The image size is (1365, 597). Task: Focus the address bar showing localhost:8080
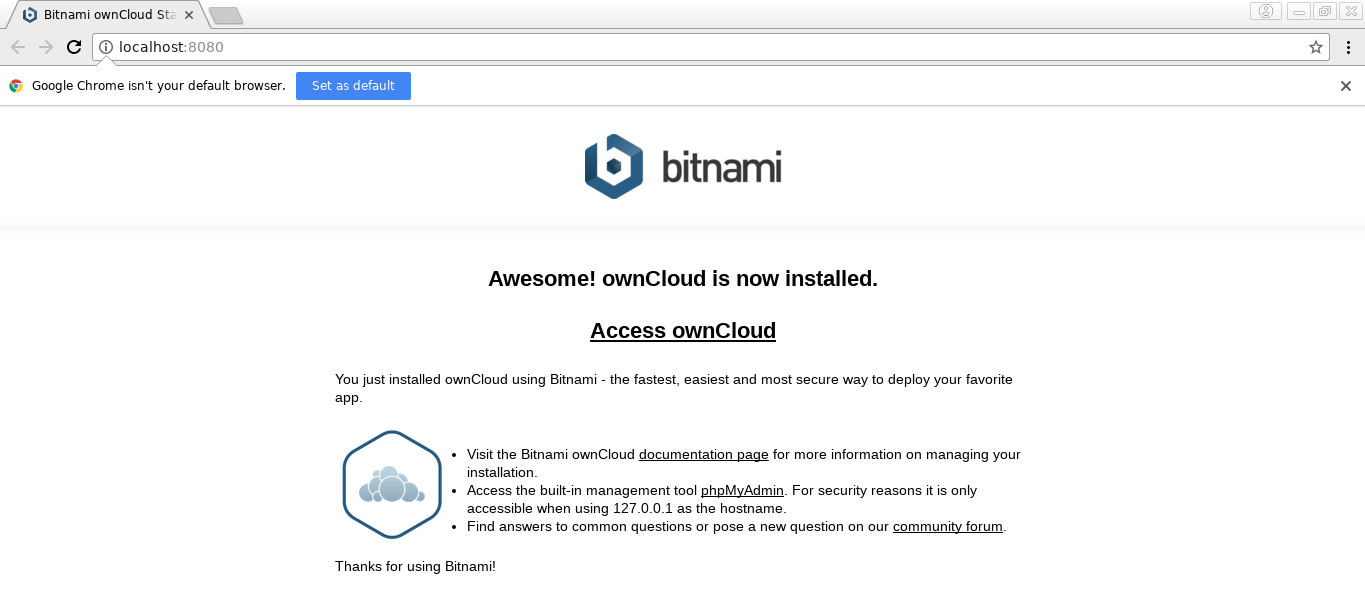700,47
